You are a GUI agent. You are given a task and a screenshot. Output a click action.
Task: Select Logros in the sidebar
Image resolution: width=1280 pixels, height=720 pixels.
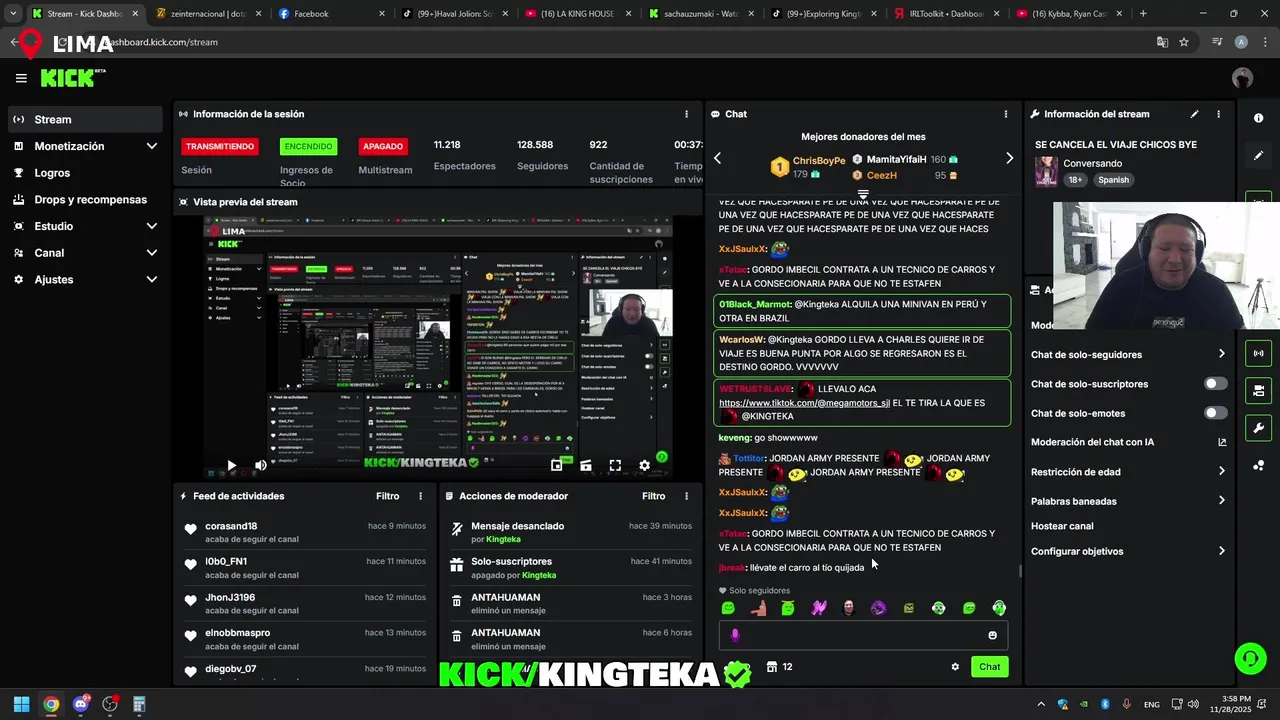pos(85,173)
